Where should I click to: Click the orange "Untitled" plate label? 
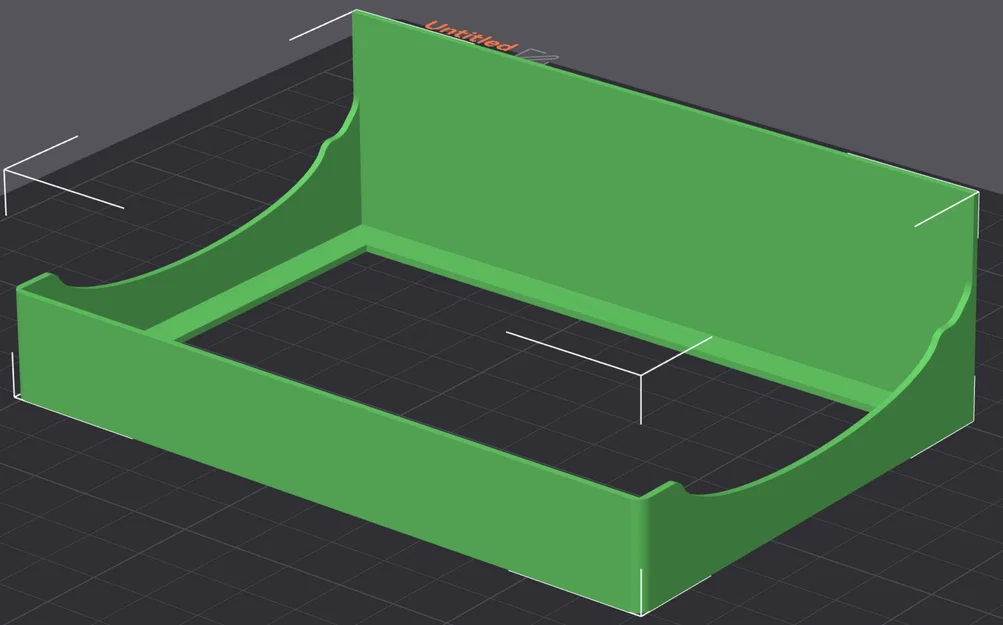[470, 37]
